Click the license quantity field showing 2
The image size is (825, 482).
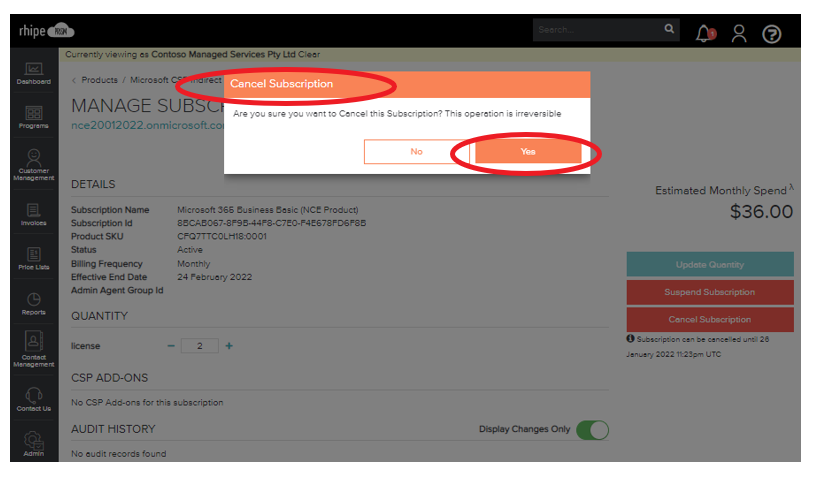199,346
